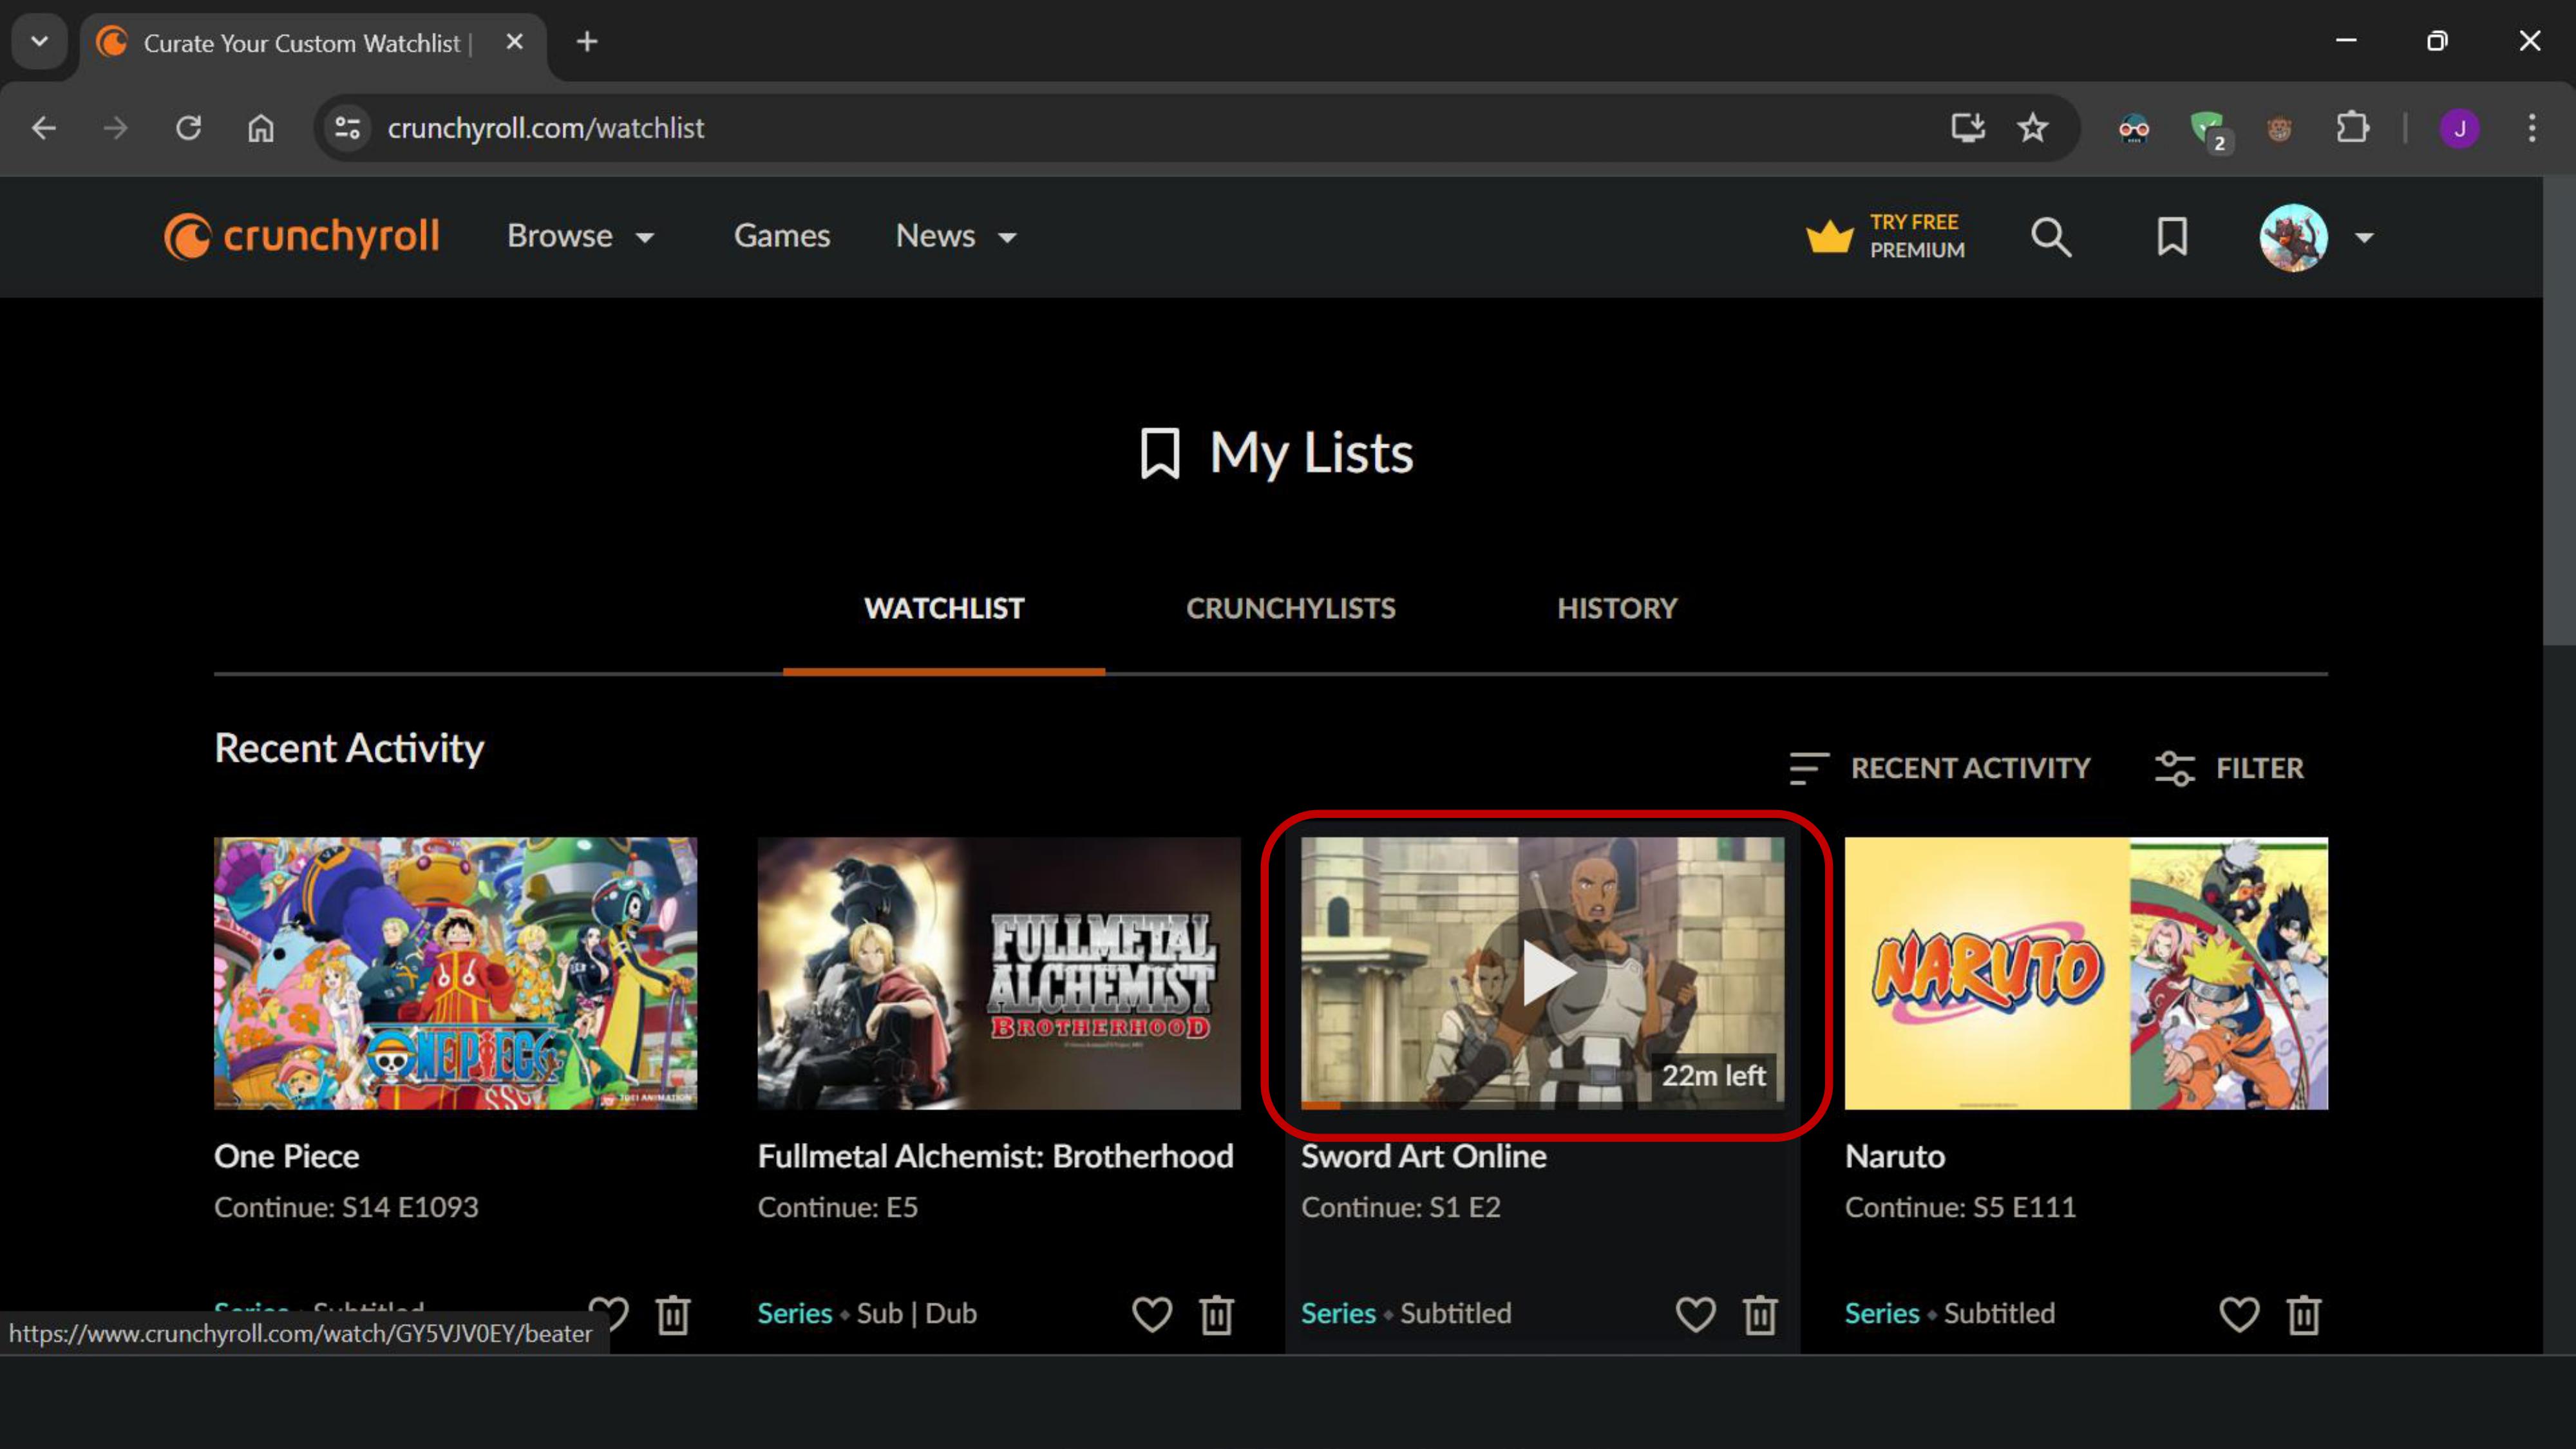Image resolution: width=2576 pixels, height=1449 pixels.
Task: Play Sword Art Online thumbnail
Action: (x=1542, y=972)
